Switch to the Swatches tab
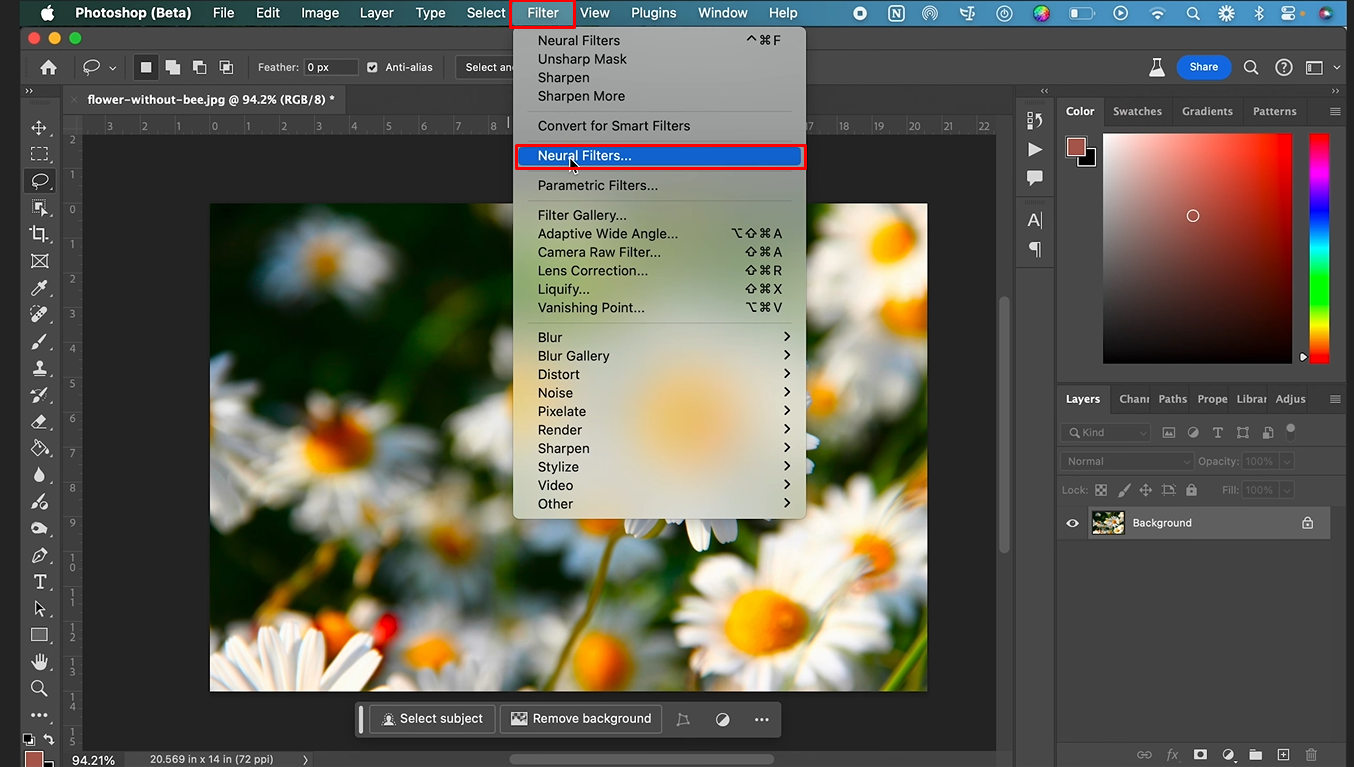 (1137, 111)
